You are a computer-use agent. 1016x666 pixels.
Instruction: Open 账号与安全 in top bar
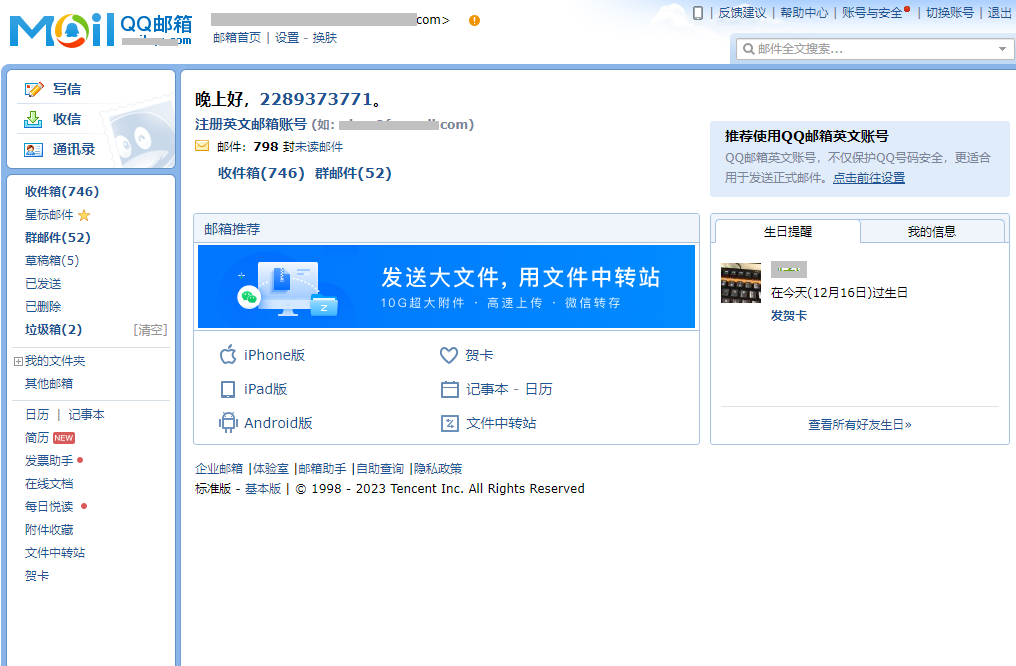click(x=872, y=13)
